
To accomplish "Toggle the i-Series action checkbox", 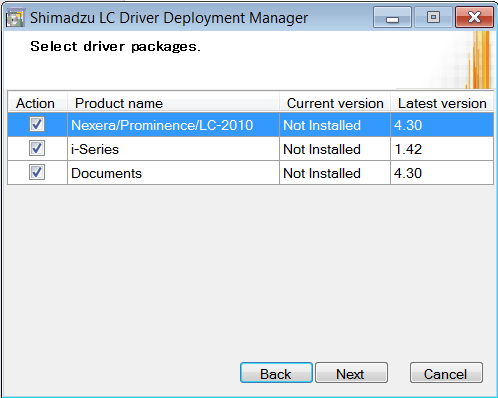I will [x=37, y=148].
